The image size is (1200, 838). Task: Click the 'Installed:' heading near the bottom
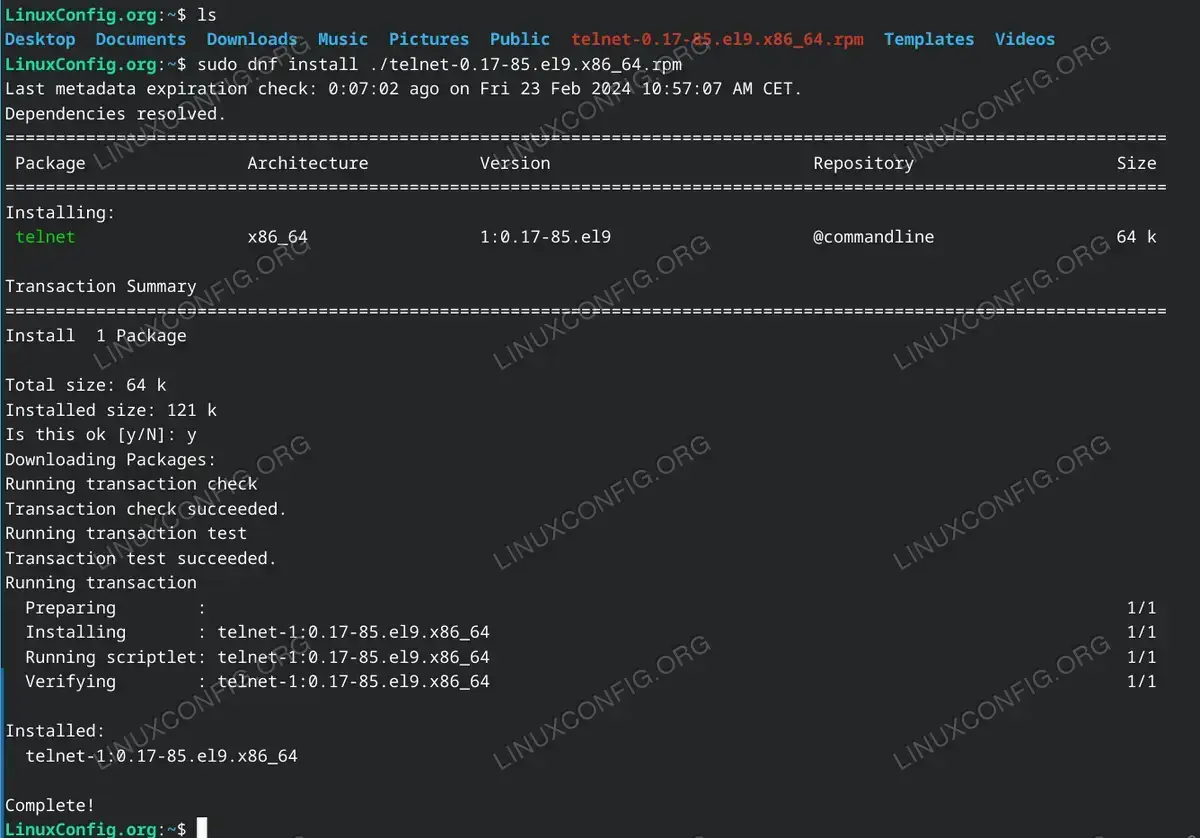pos(55,731)
